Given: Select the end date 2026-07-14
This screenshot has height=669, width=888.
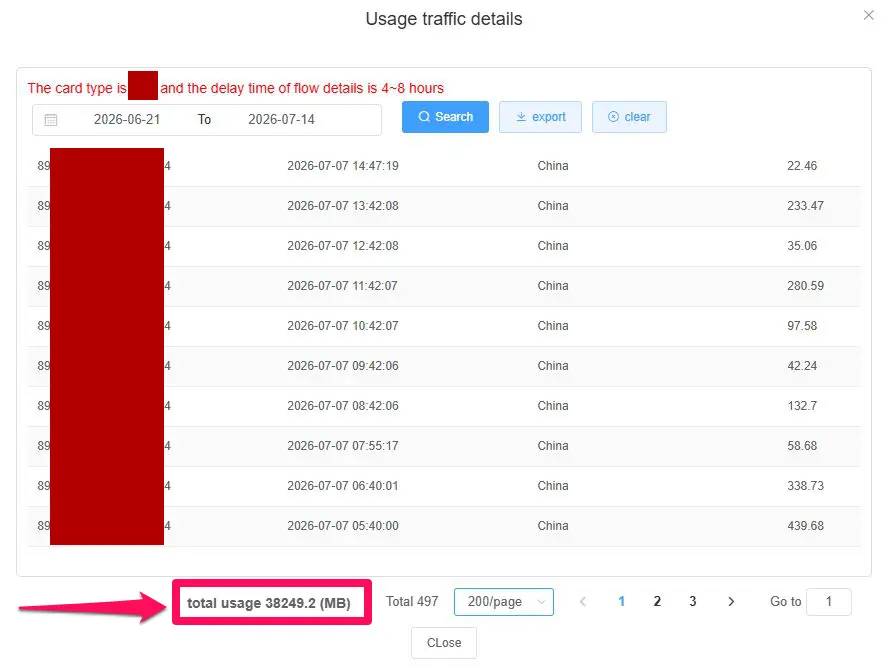Looking at the screenshot, I should point(281,120).
